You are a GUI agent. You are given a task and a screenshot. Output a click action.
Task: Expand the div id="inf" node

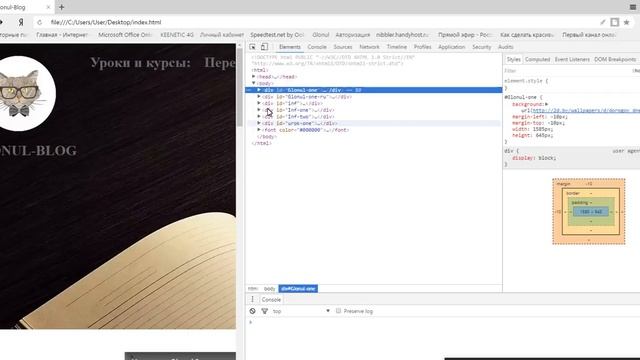[259, 103]
